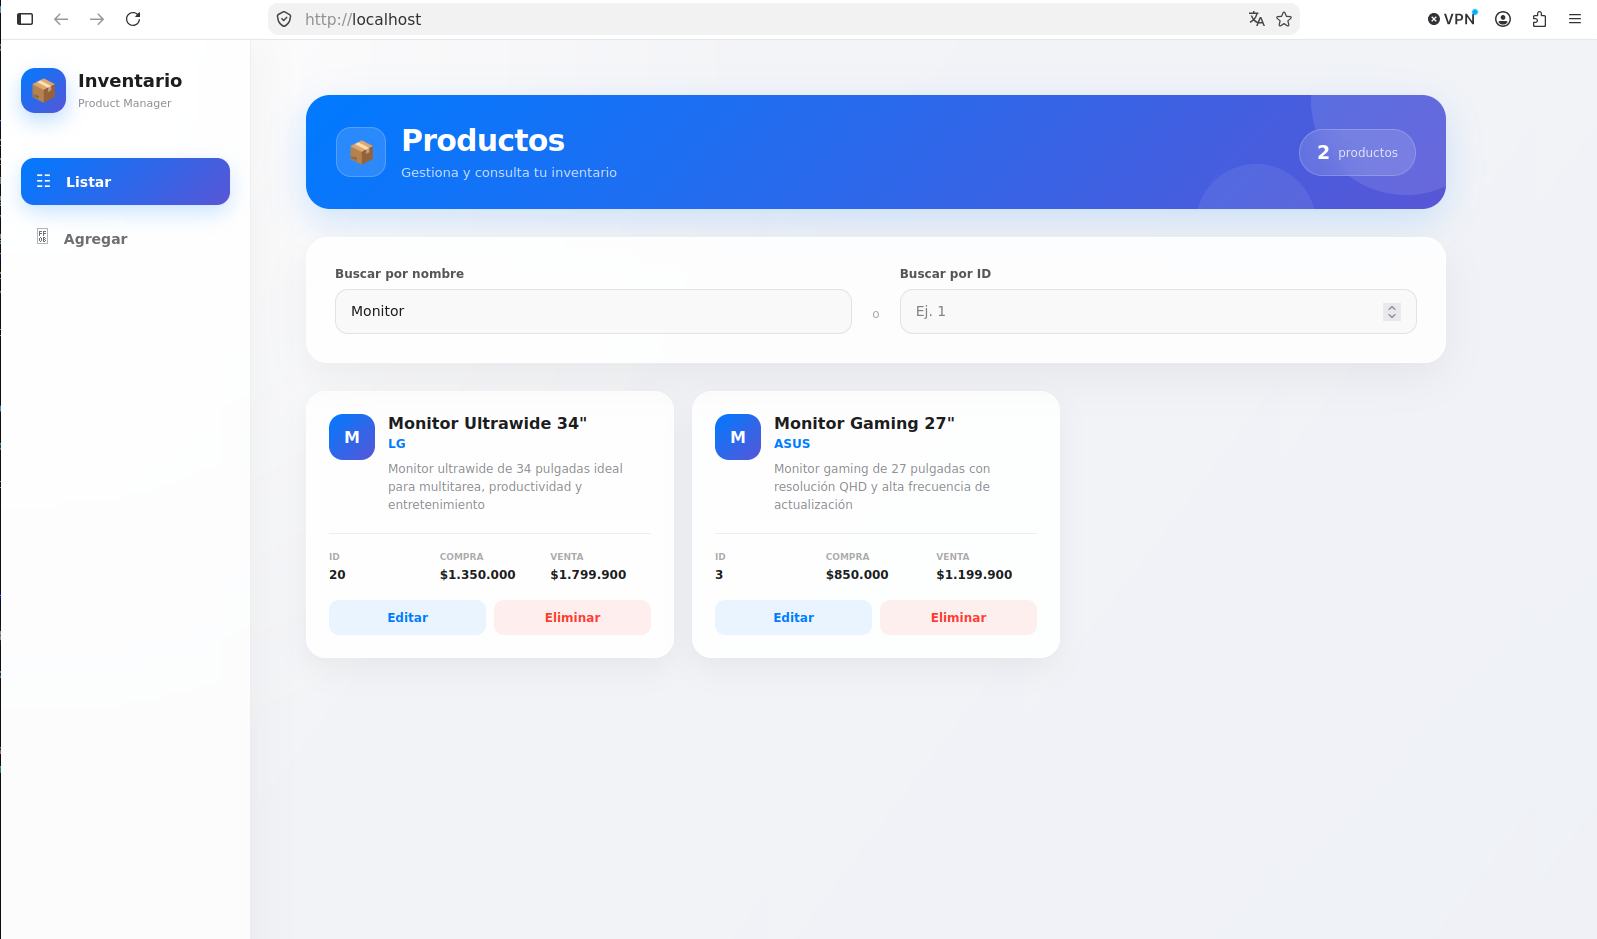Edit the Monitor Ultrawide 34" product
Screen dimensions: 1597x939
tap(407, 617)
